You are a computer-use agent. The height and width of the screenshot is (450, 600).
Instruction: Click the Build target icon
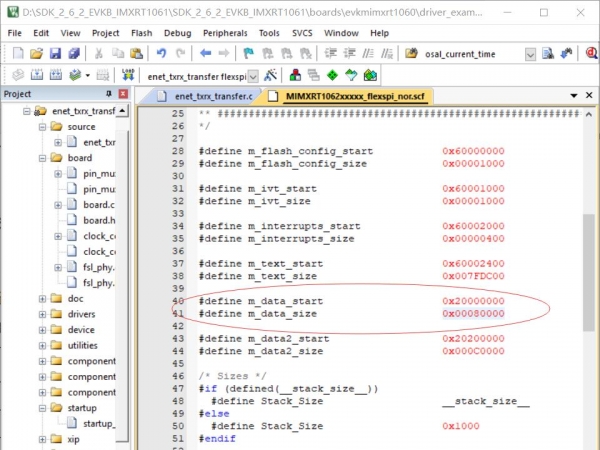35,75
